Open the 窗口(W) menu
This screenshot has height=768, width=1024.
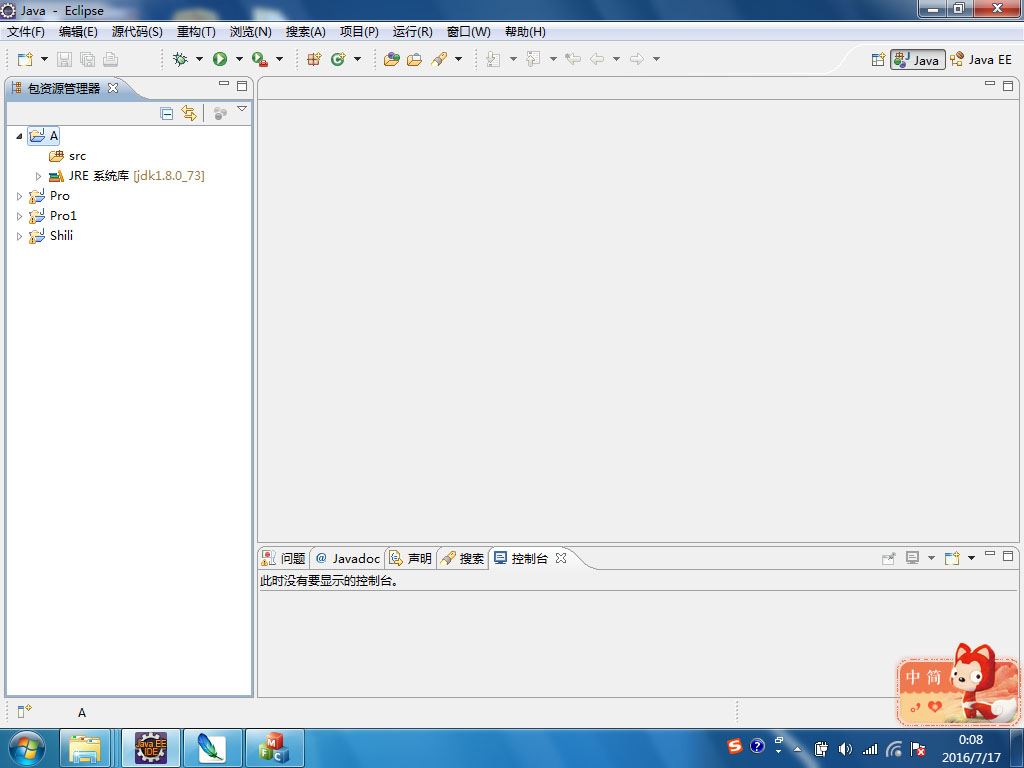pos(468,31)
